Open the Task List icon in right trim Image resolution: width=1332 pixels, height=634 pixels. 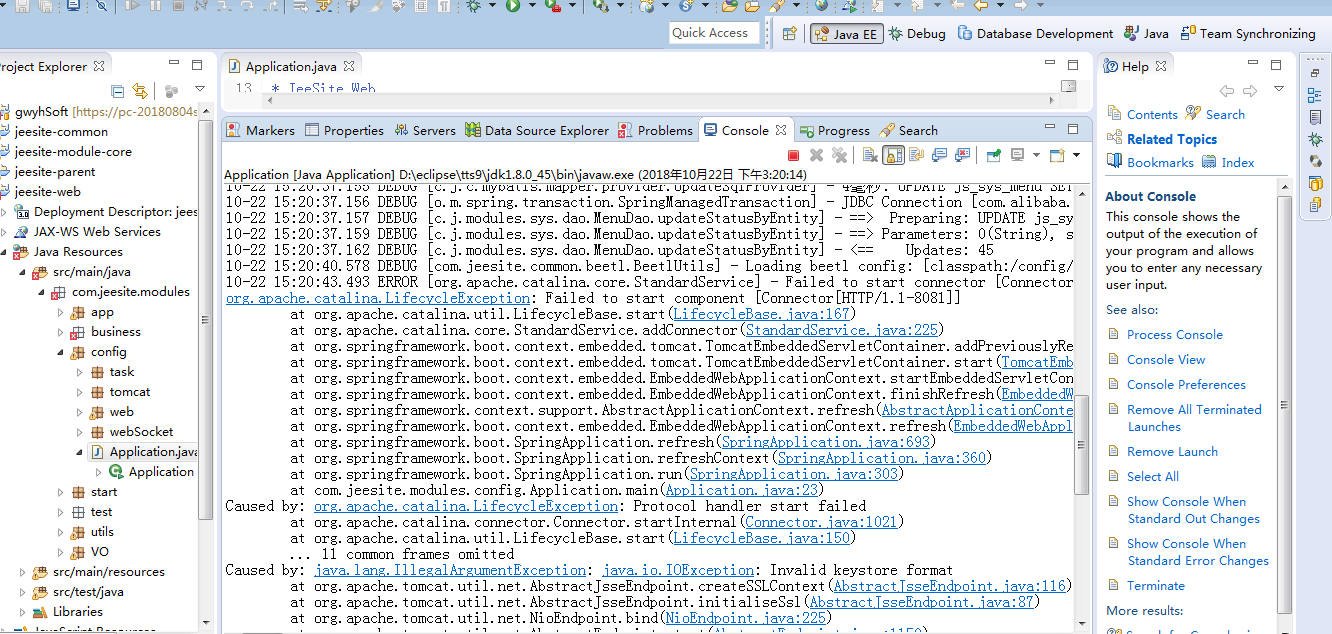pyautogui.click(x=1315, y=118)
